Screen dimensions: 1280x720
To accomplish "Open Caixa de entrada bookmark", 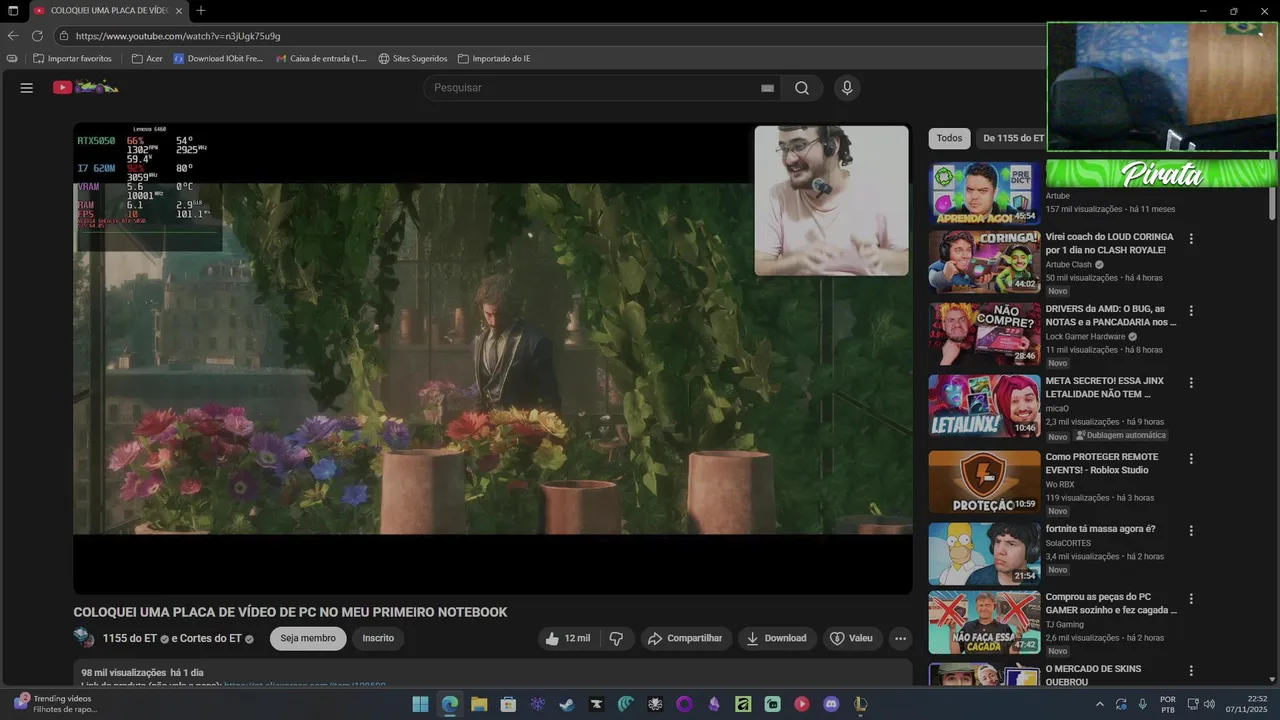I will [x=321, y=59].
